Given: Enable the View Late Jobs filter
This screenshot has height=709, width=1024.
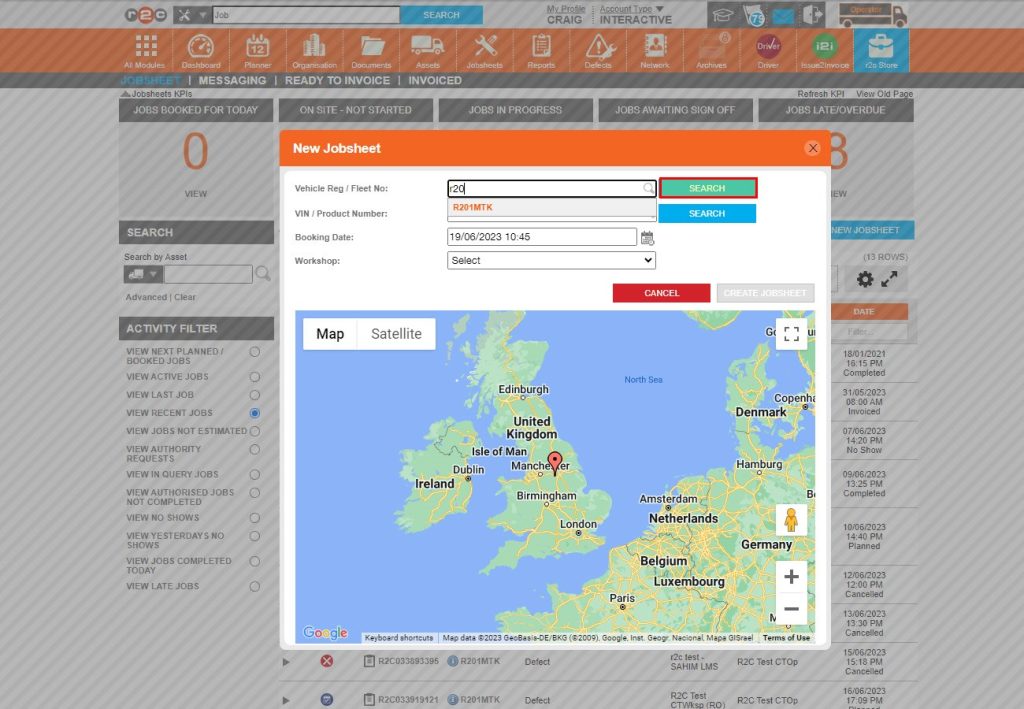Looking at the screenshot, I should click(x=257, y=587).
